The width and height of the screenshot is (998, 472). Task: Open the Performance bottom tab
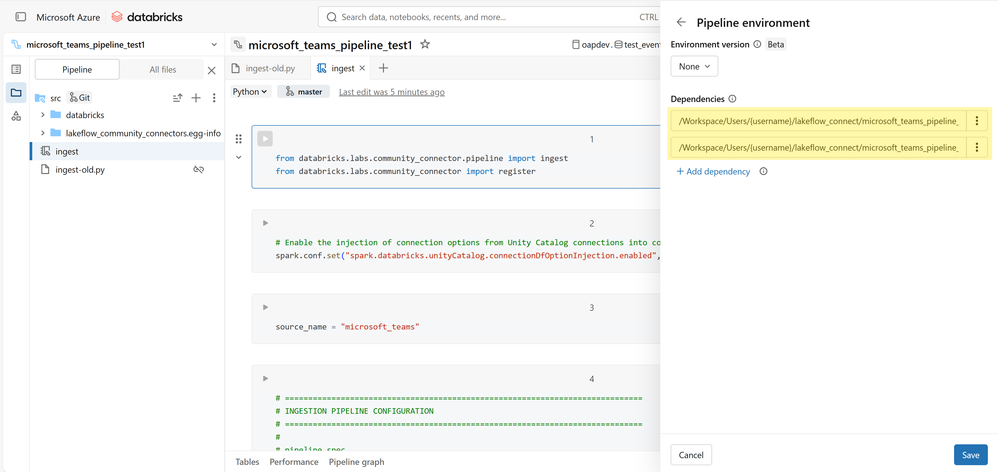(294, 462)
